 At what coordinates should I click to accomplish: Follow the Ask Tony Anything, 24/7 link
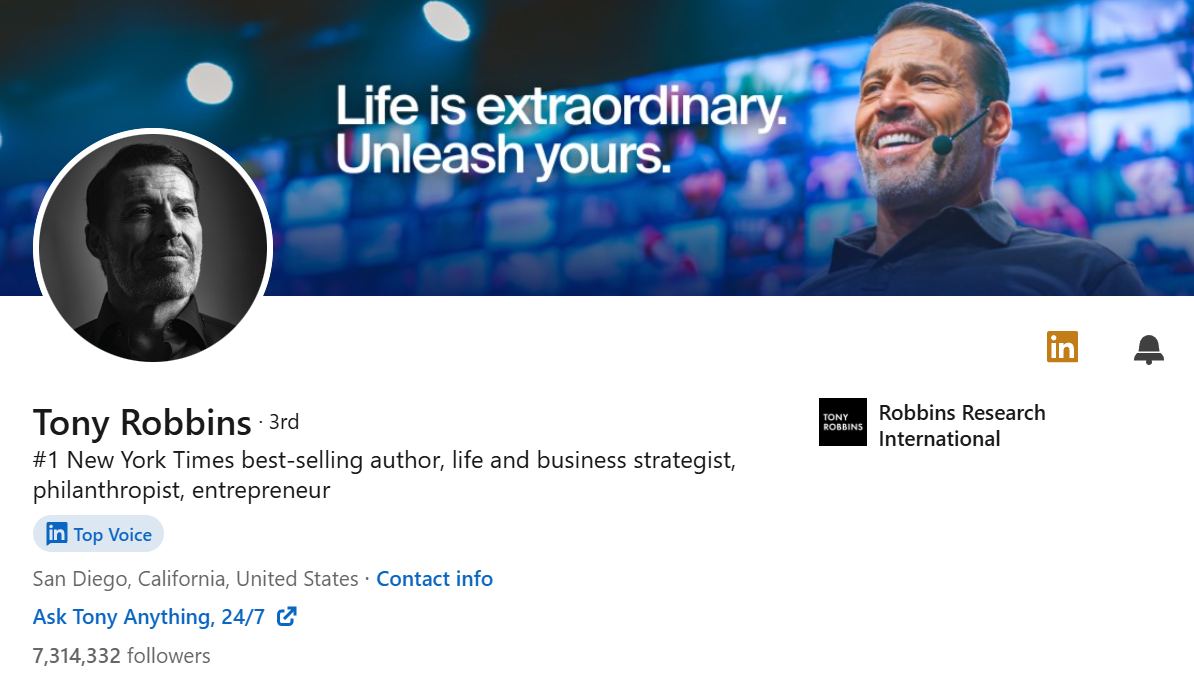coord(147,617)
